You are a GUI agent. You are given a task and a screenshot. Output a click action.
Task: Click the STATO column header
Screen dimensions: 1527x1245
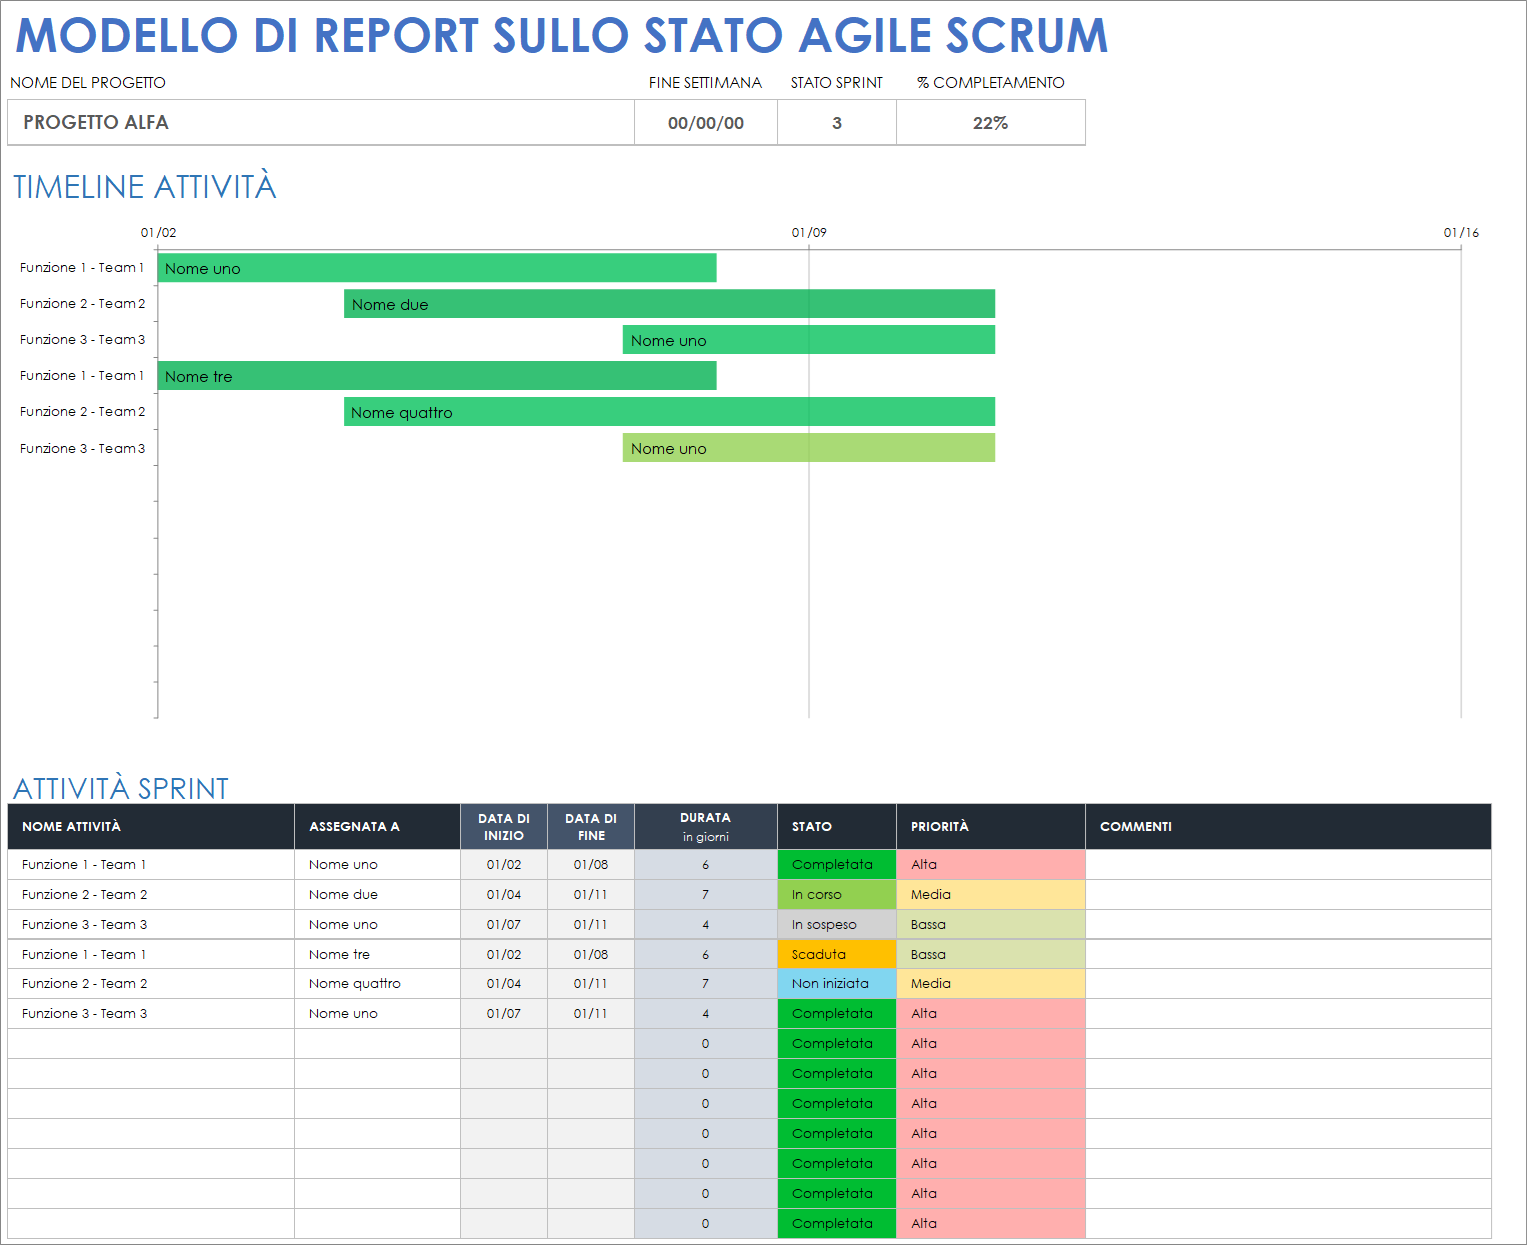(x=837, y=826)
